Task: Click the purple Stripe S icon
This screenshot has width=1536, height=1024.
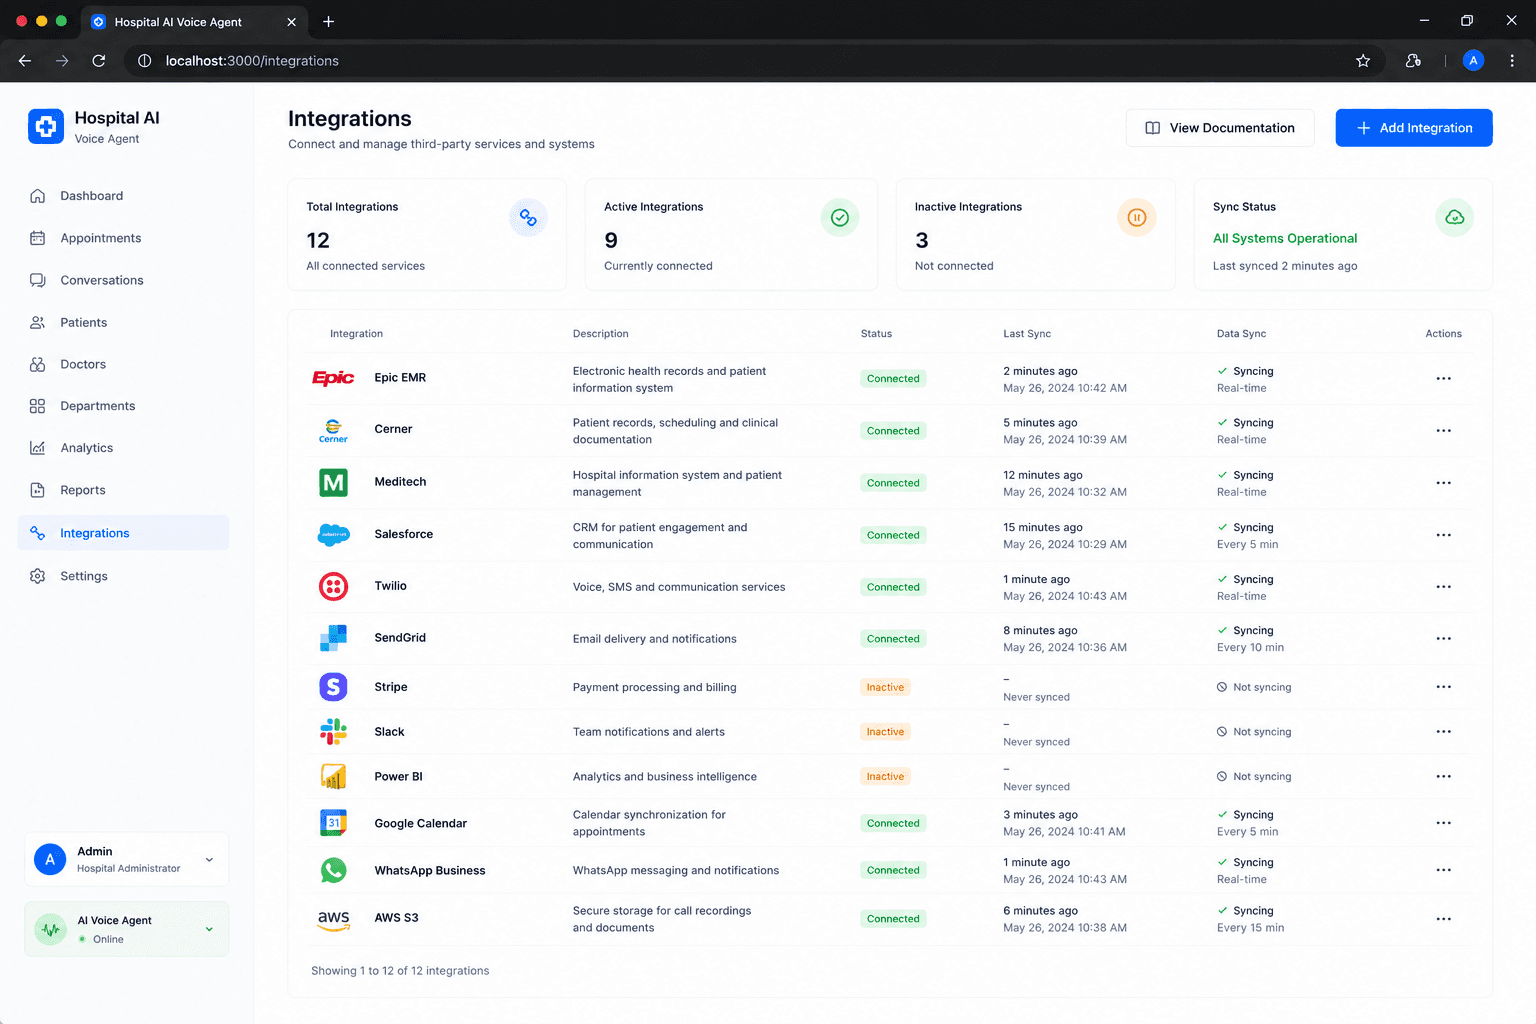Action: pos(333,687)
